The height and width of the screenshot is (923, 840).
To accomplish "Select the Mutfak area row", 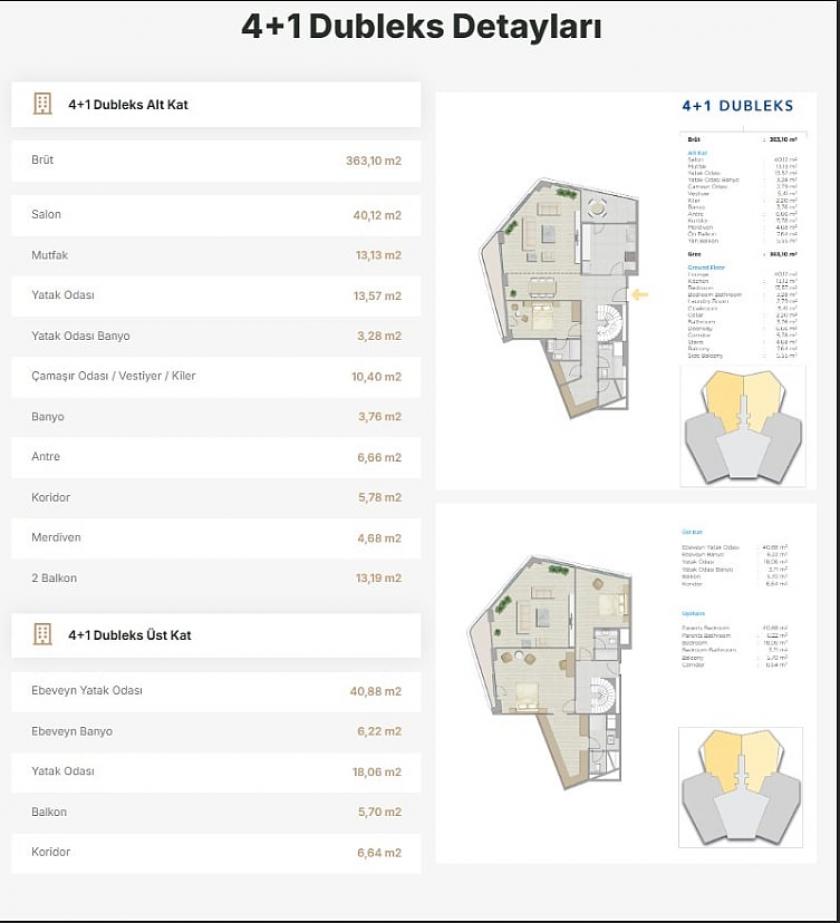I will [215, 255].
